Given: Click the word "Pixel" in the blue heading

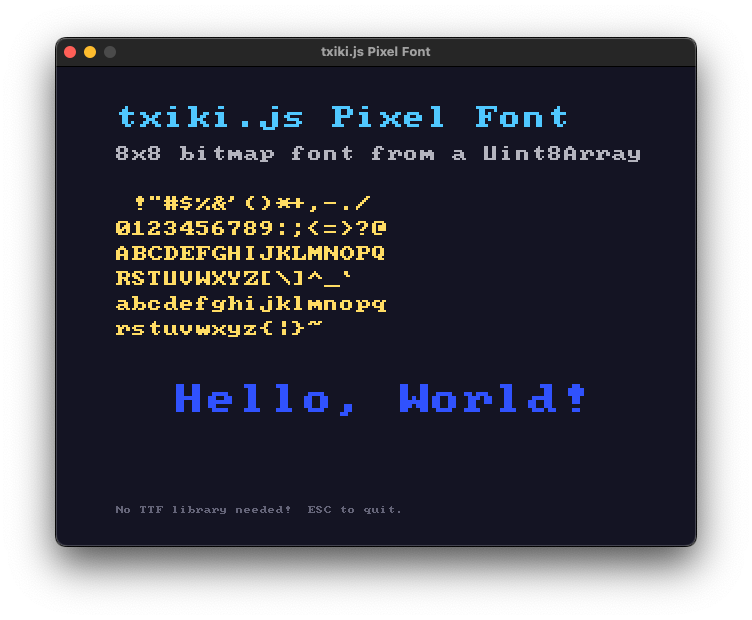Looking at the screenshot, I should [389, 118].
